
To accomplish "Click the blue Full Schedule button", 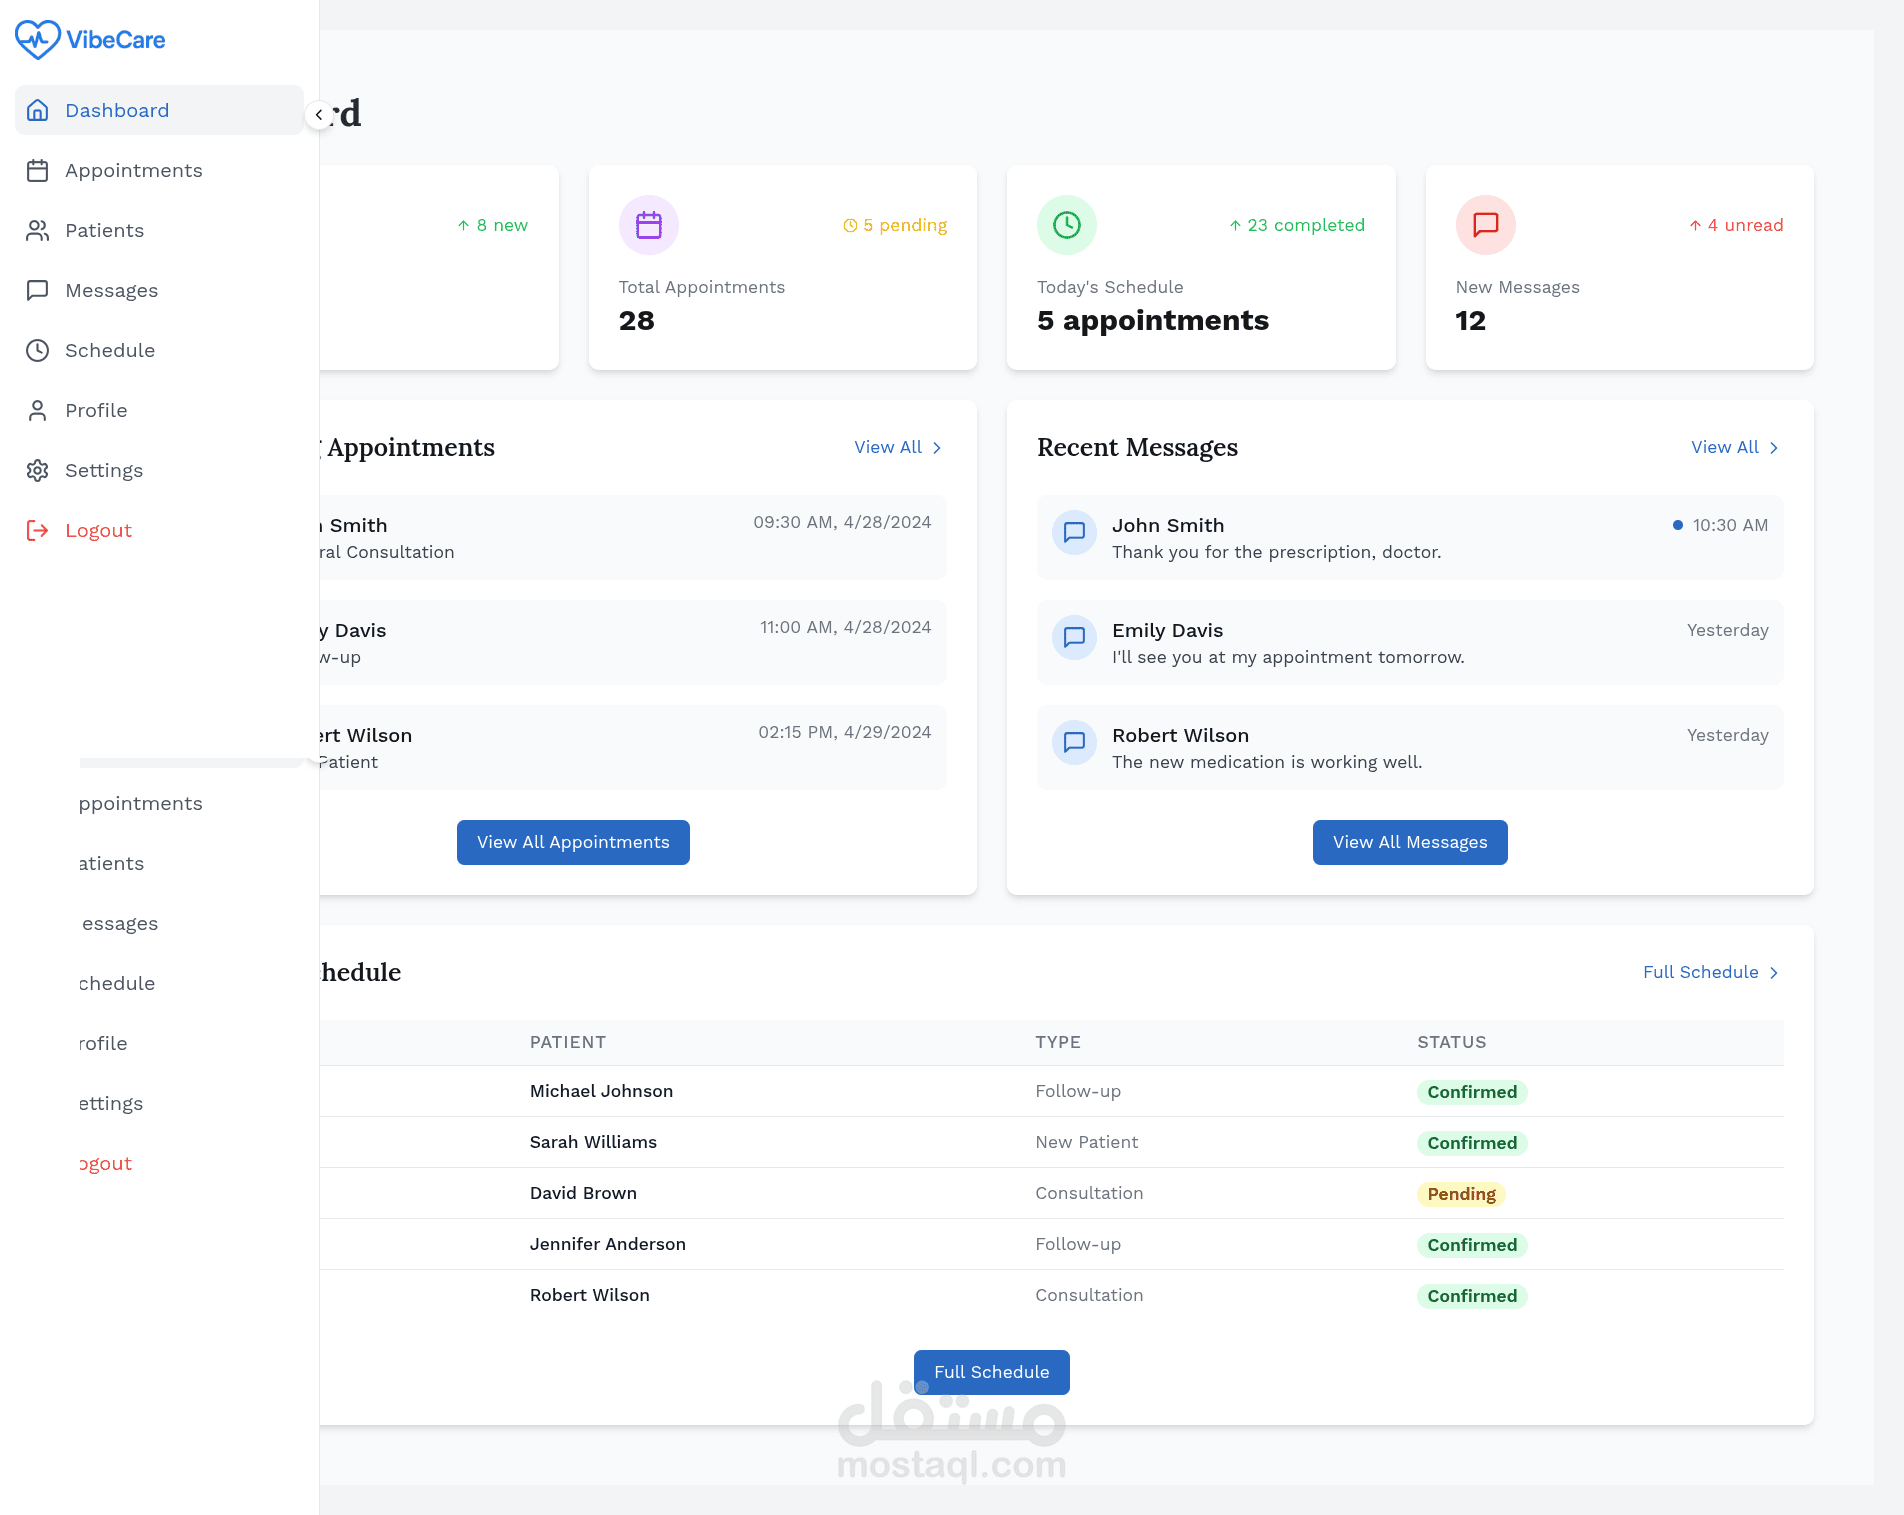I will pyautogui.click(x=992, y=1372).
